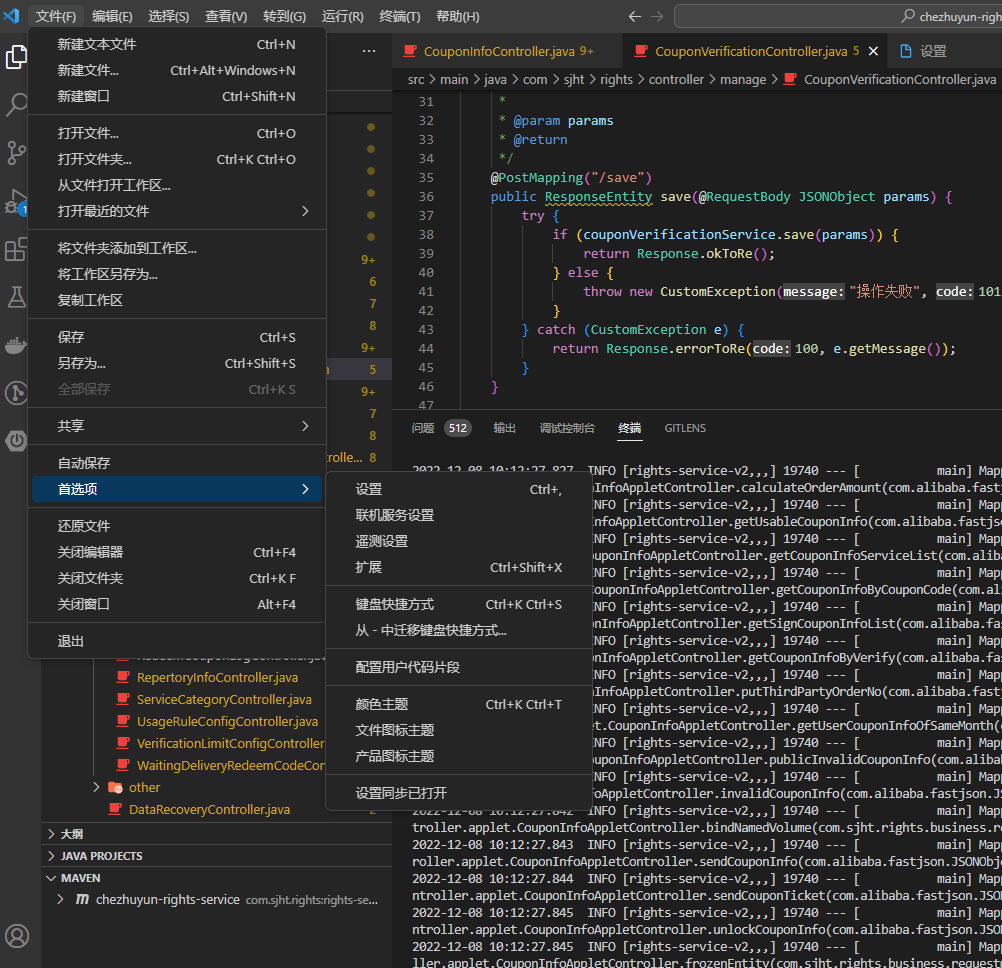Image resolution: width=1002 pixels, height=968 pixels.
Task: Expand the JAVA PROJECTS section
Action: pyautogui.click(x=101, y=856)
